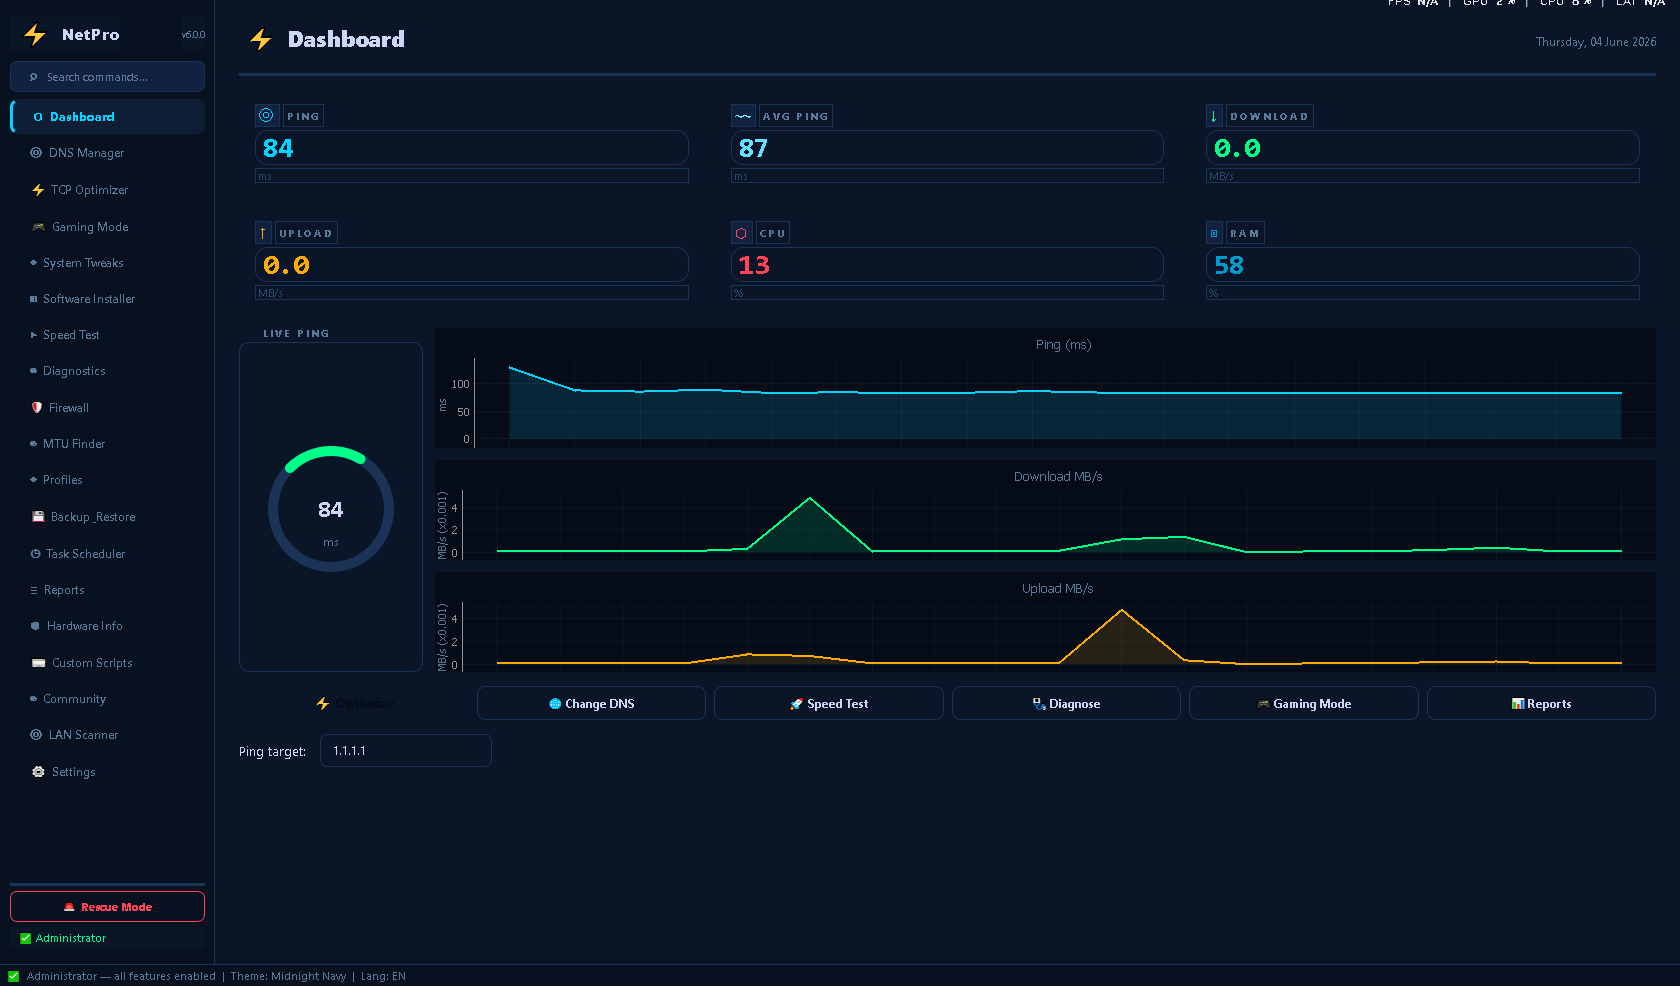Click the green checkmark in the status bar
Viewport: 1680px width, 986px height.
point(14,976)
